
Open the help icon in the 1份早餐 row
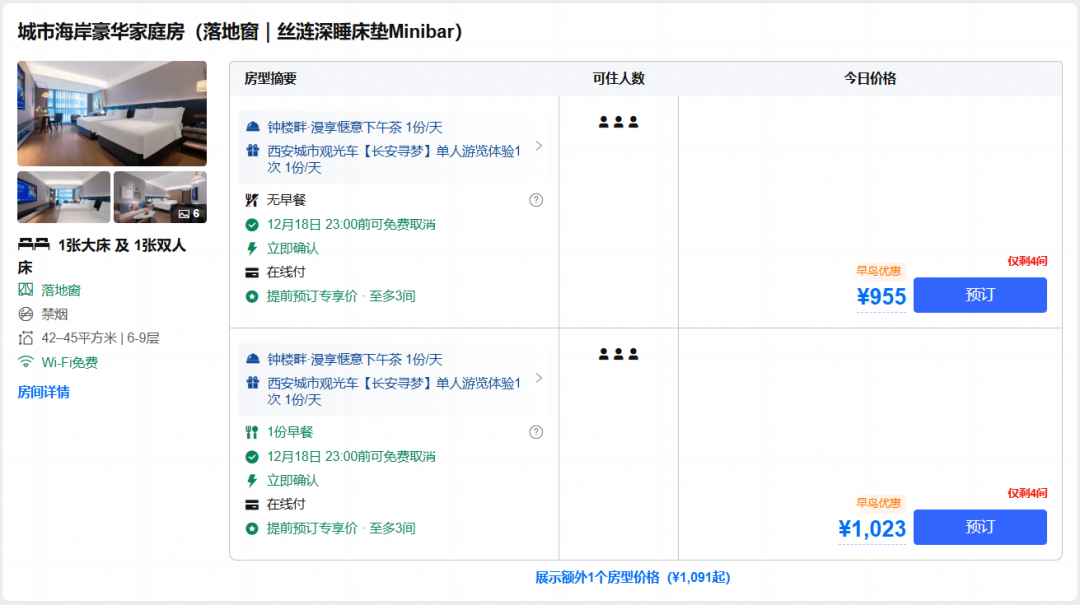coord(536,432)
